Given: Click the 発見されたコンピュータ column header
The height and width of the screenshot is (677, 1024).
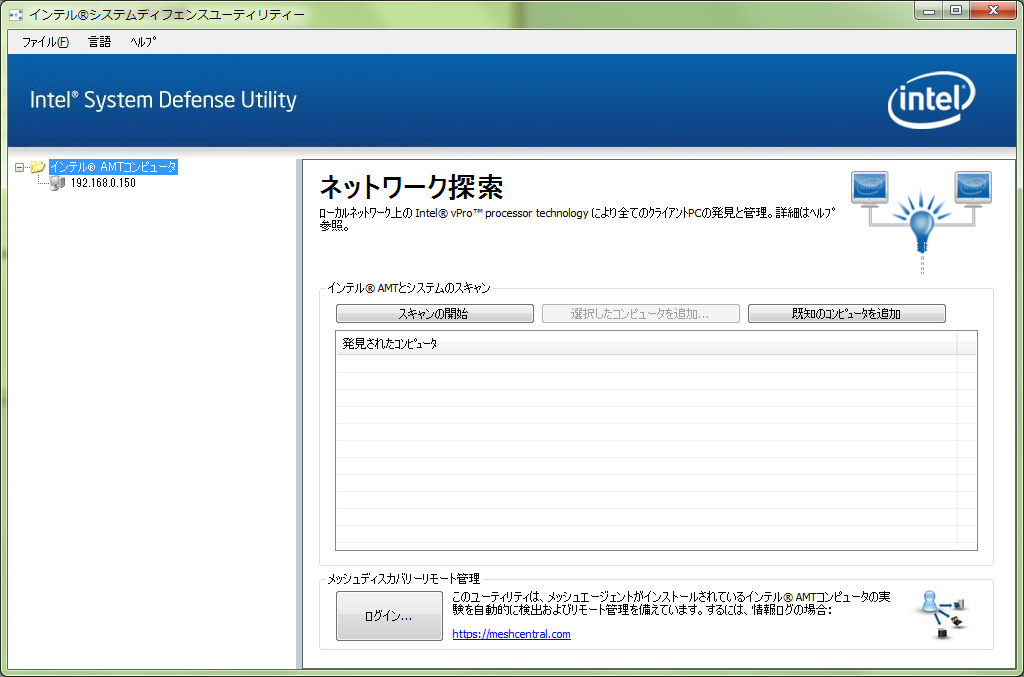Looking at the screenshot, I should [x=647, y=343].
